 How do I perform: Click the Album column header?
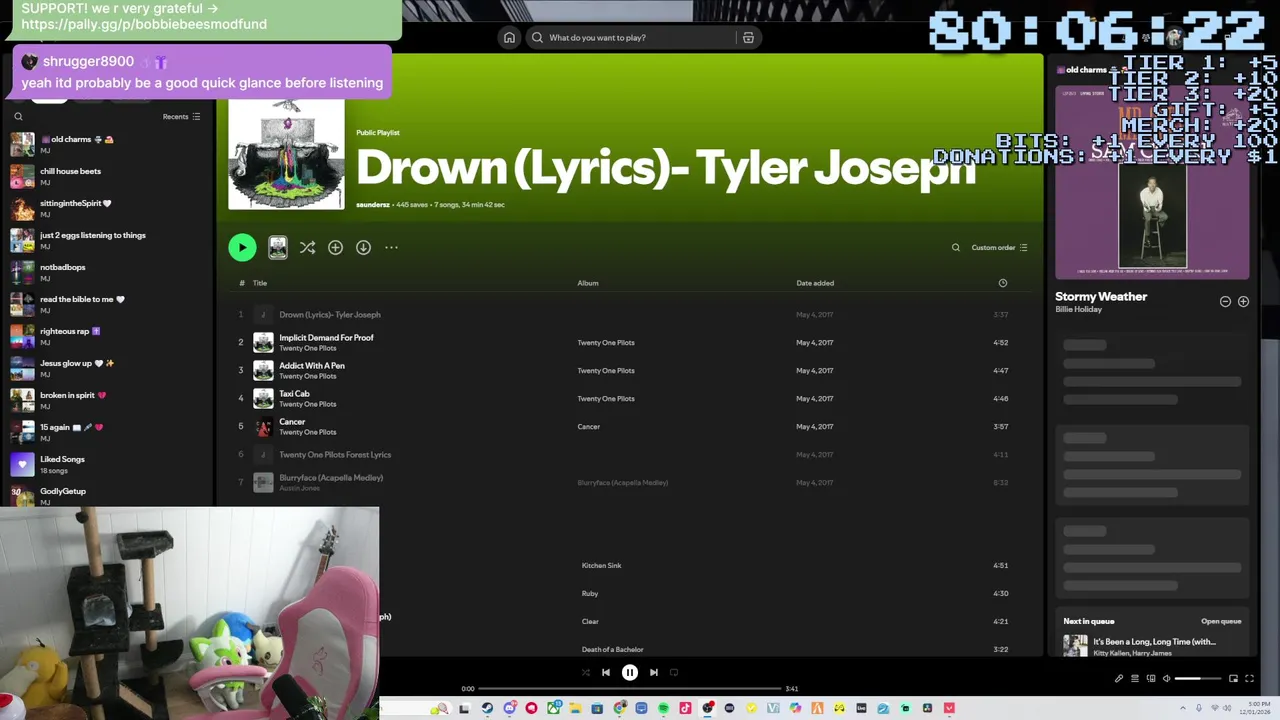[588, 283]
